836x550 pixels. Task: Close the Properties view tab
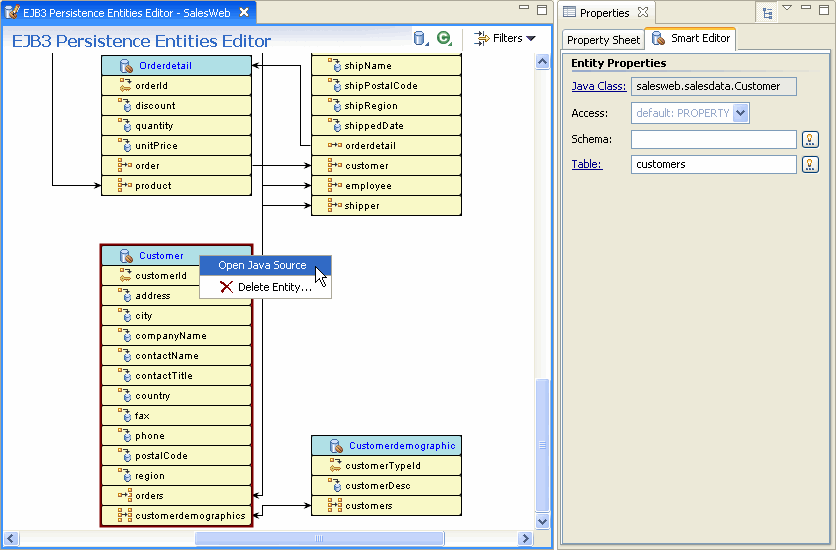tap(644, 12)
